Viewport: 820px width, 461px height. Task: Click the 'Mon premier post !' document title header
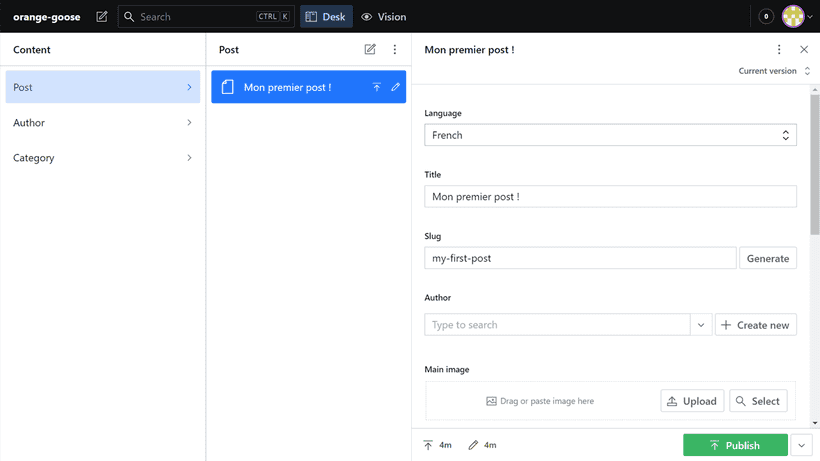tap(469, 50)
